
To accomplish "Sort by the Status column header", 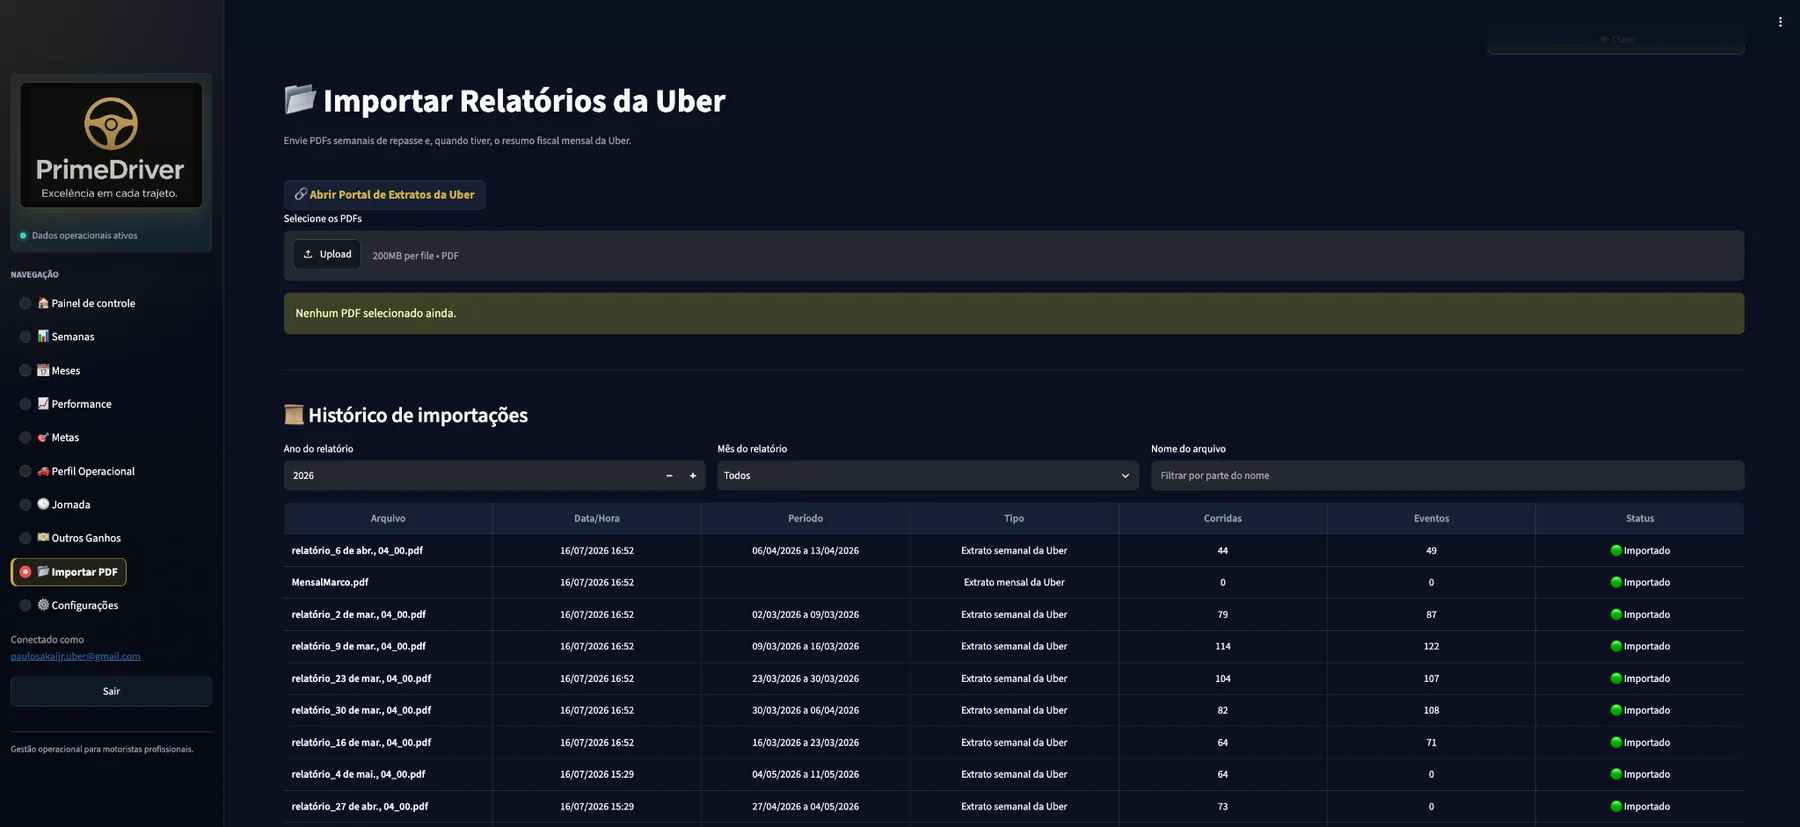I will tap(1640, 518).
